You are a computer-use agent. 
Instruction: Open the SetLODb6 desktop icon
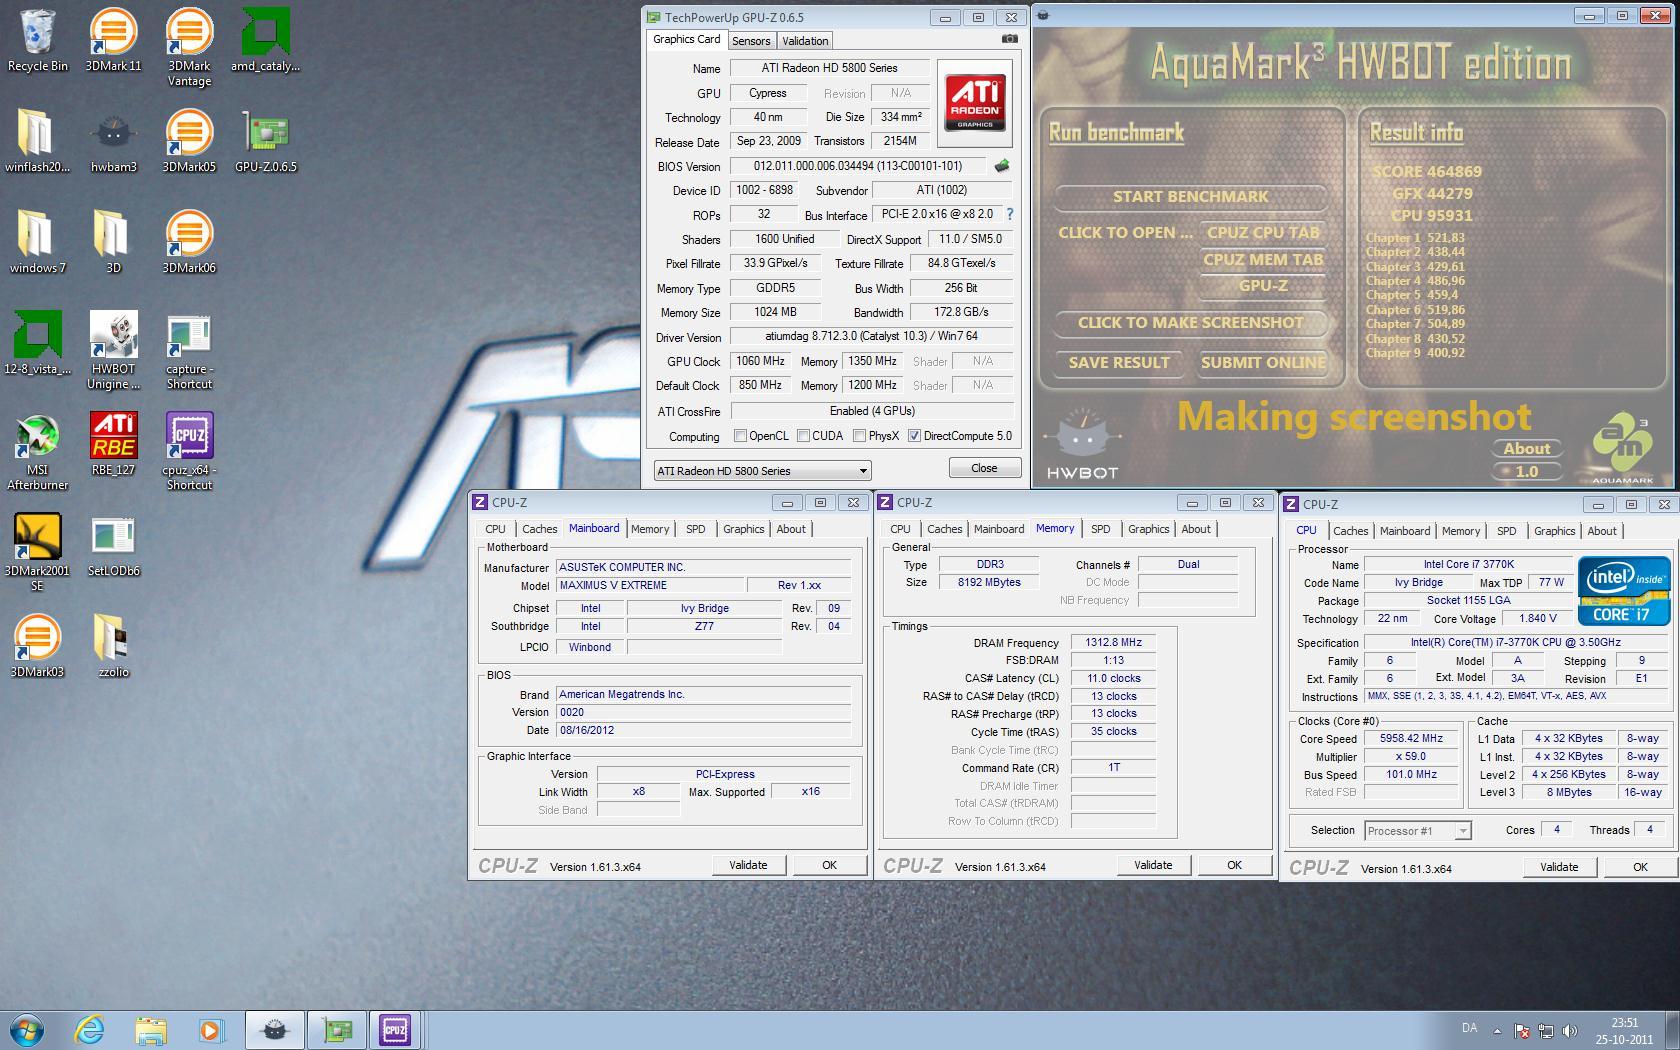(x=113, y=545)
